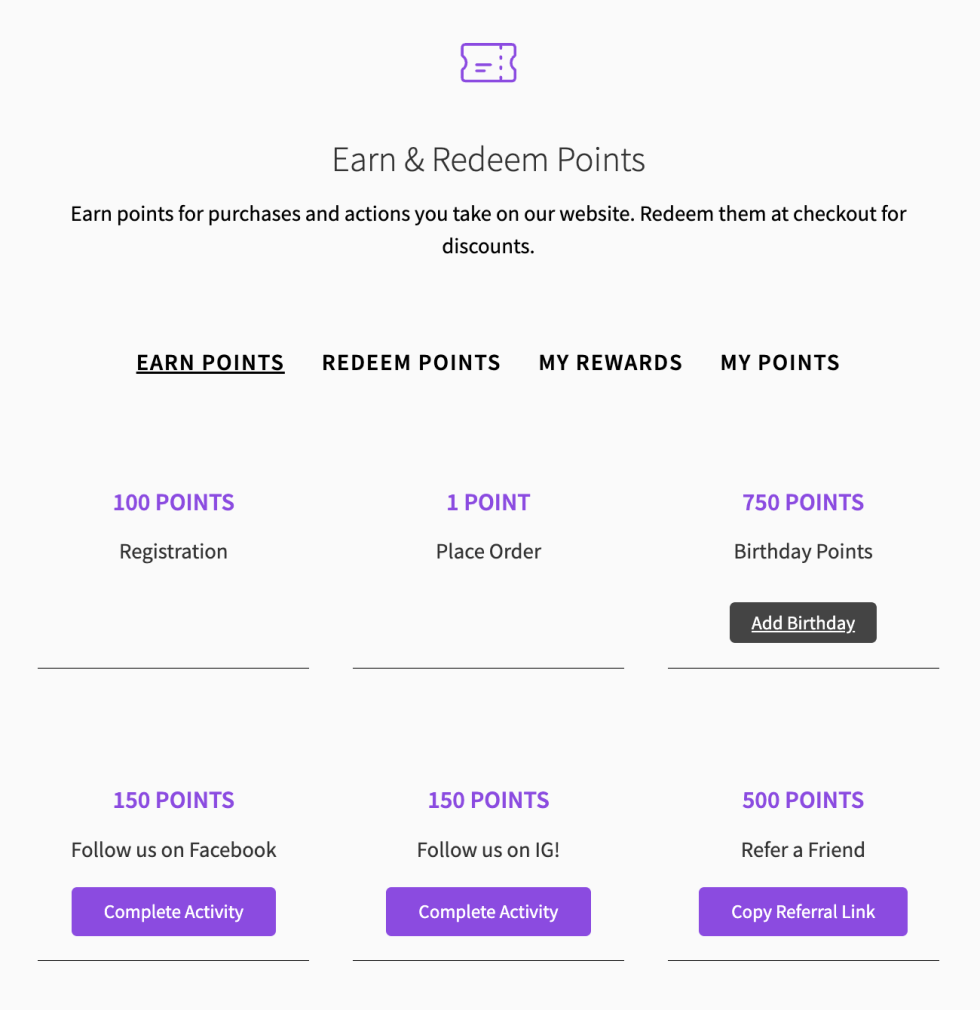This screenshot has height=1010, width=980.
Task: Click the Birthday Points label
Action: tap(803, 552)
